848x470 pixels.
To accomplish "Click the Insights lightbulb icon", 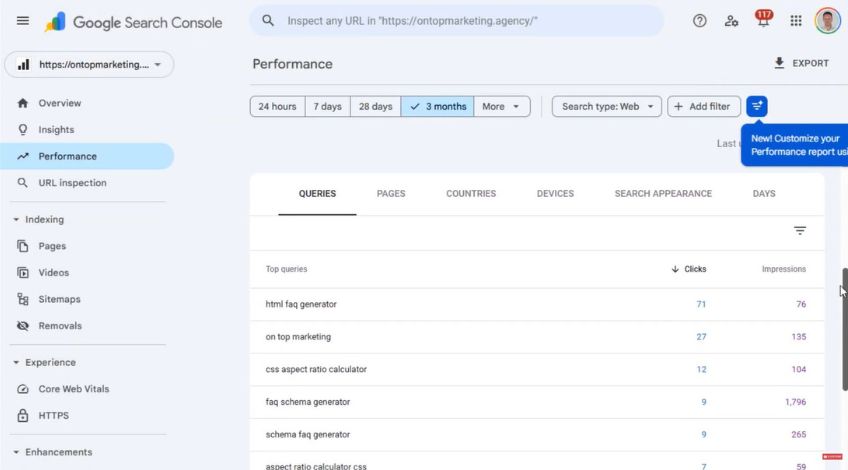I will coord(23,130).
